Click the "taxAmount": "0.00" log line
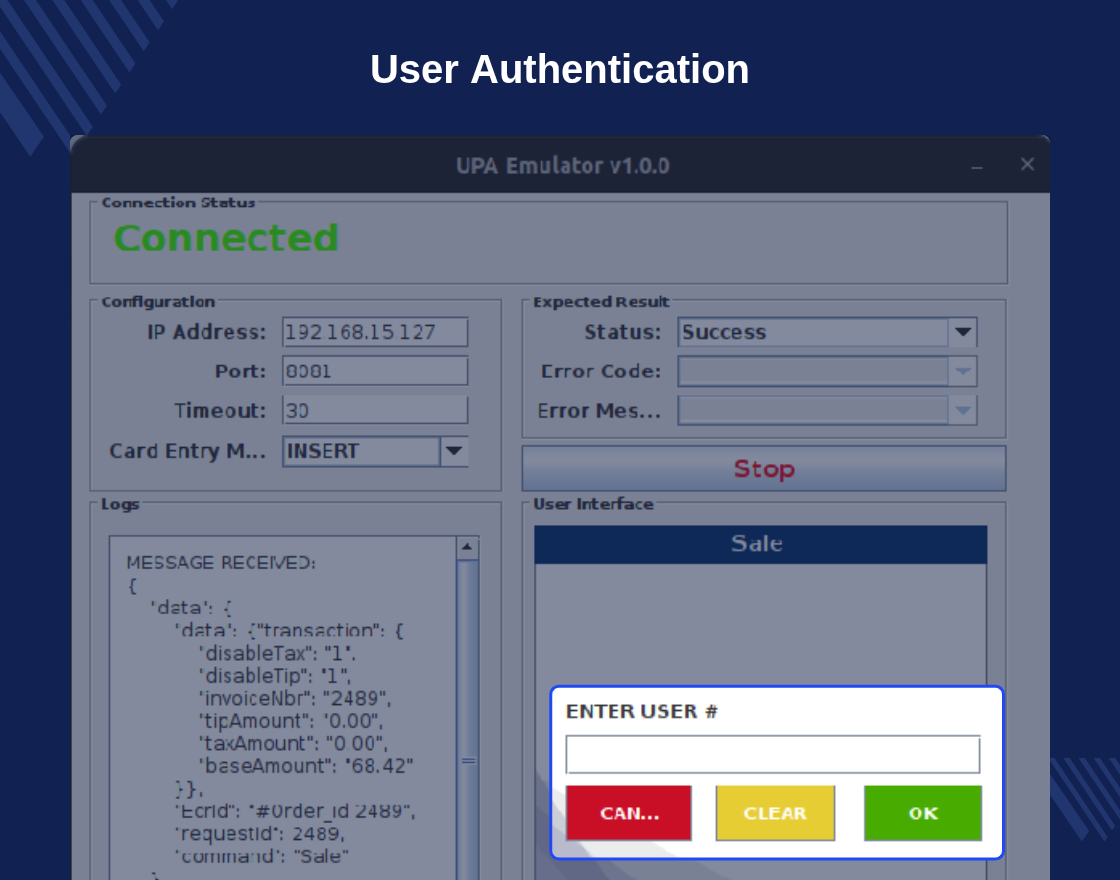The image size is (1120, 880). click(293, 744)
